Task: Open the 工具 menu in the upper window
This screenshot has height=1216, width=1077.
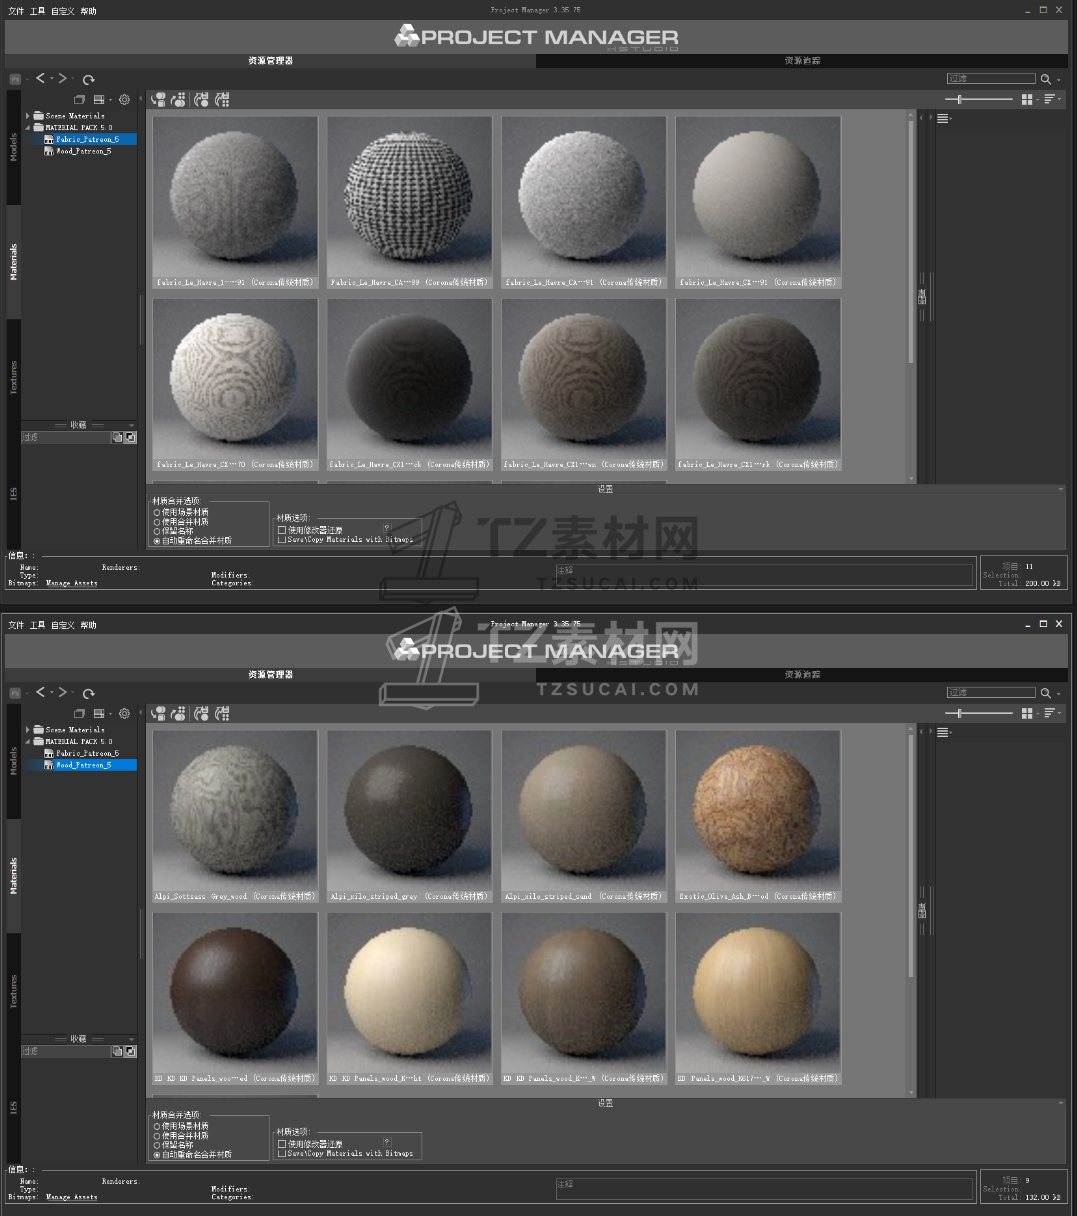Action: click(37, 11)
